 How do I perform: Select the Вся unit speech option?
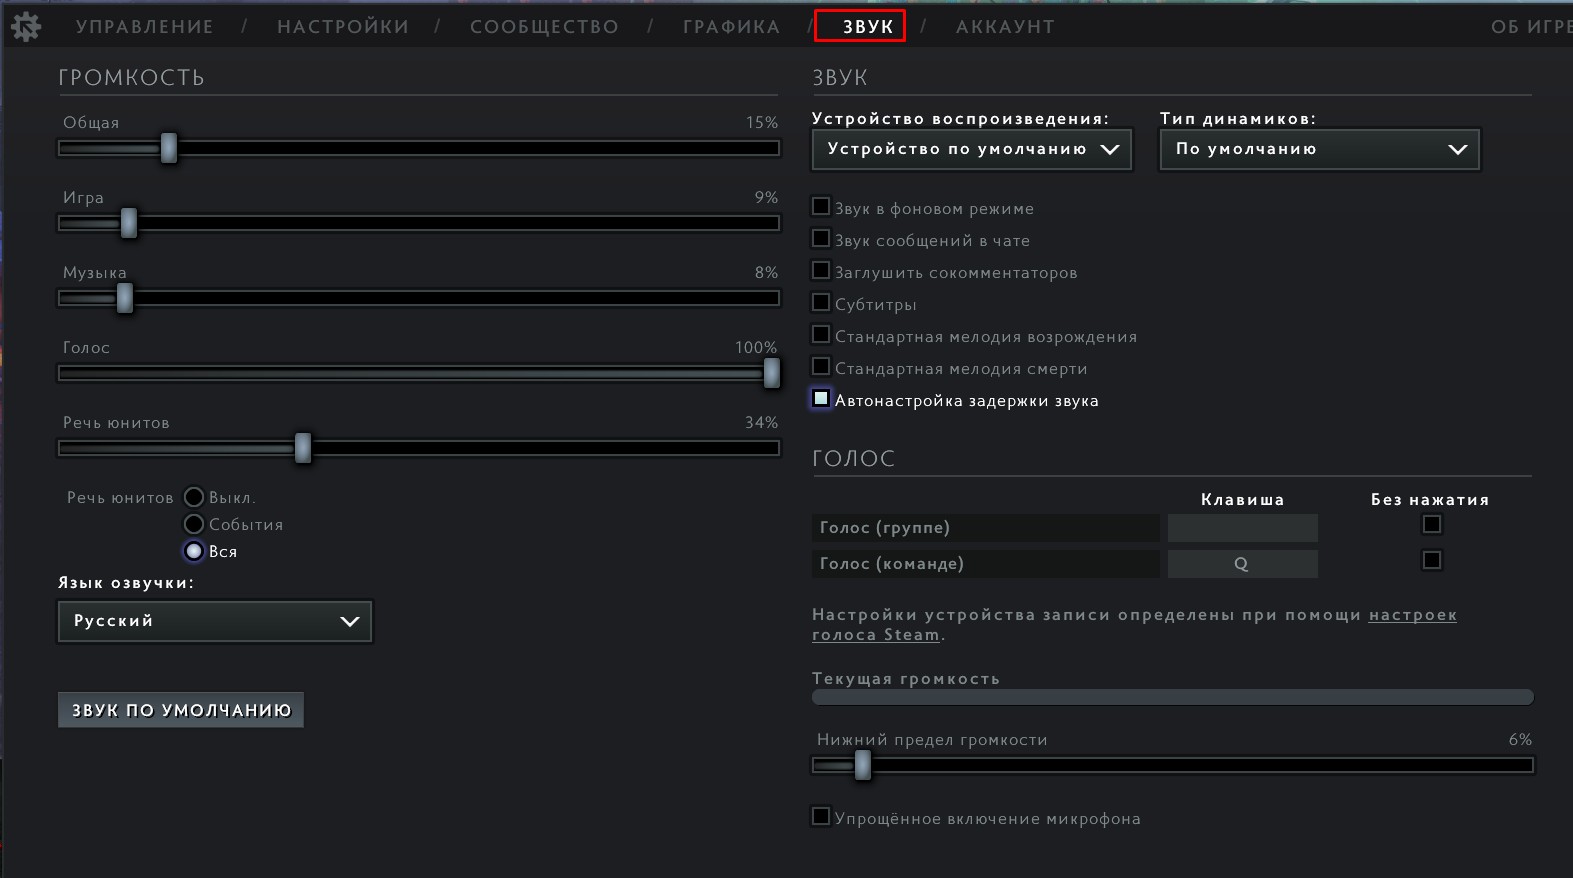(x=194, y=551)
